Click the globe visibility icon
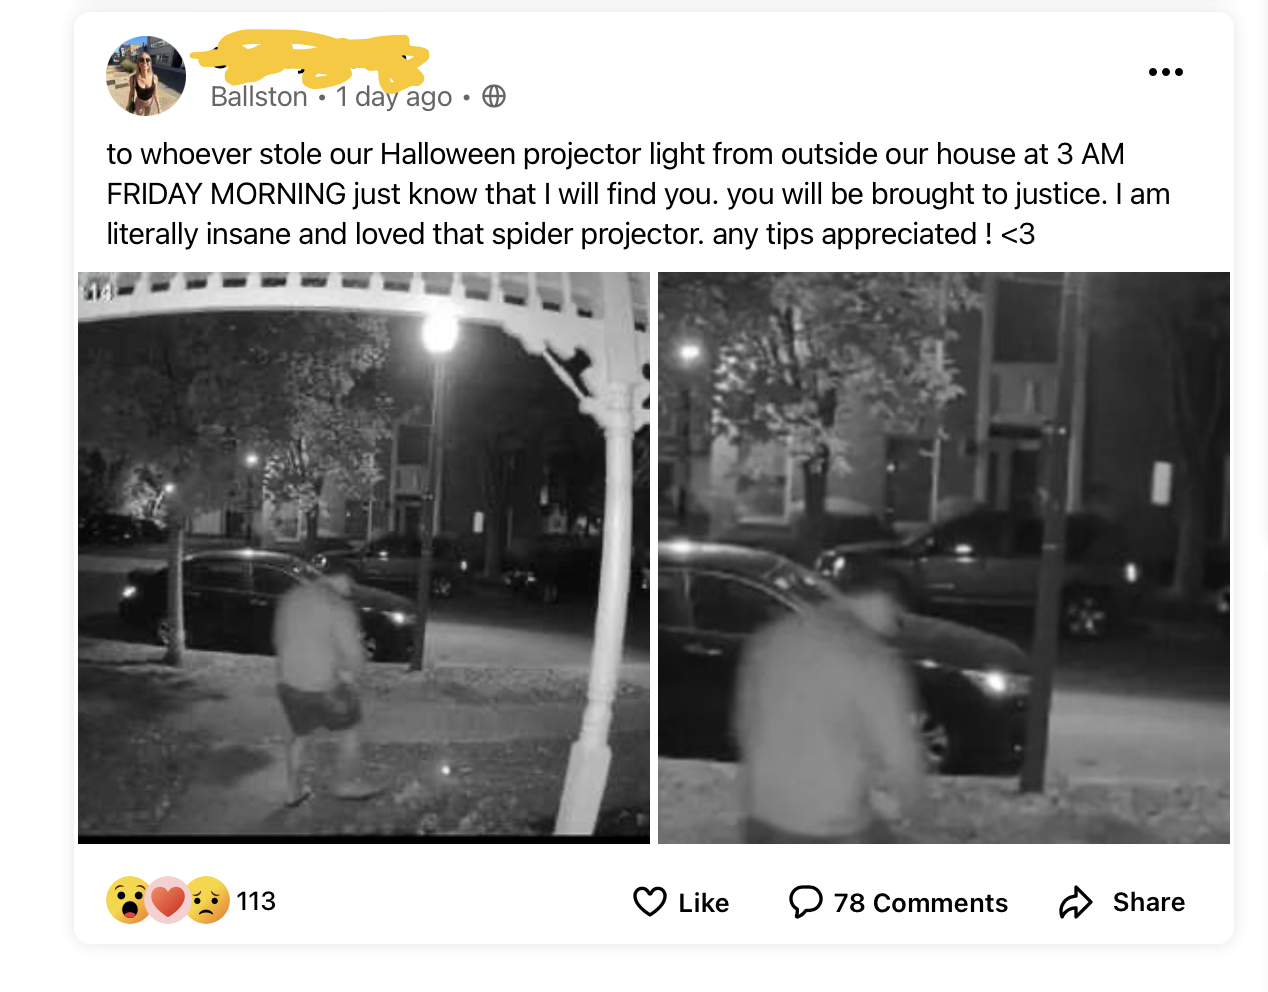The width and height of the screenshot is (1268, 992). (x=494, y=96)
